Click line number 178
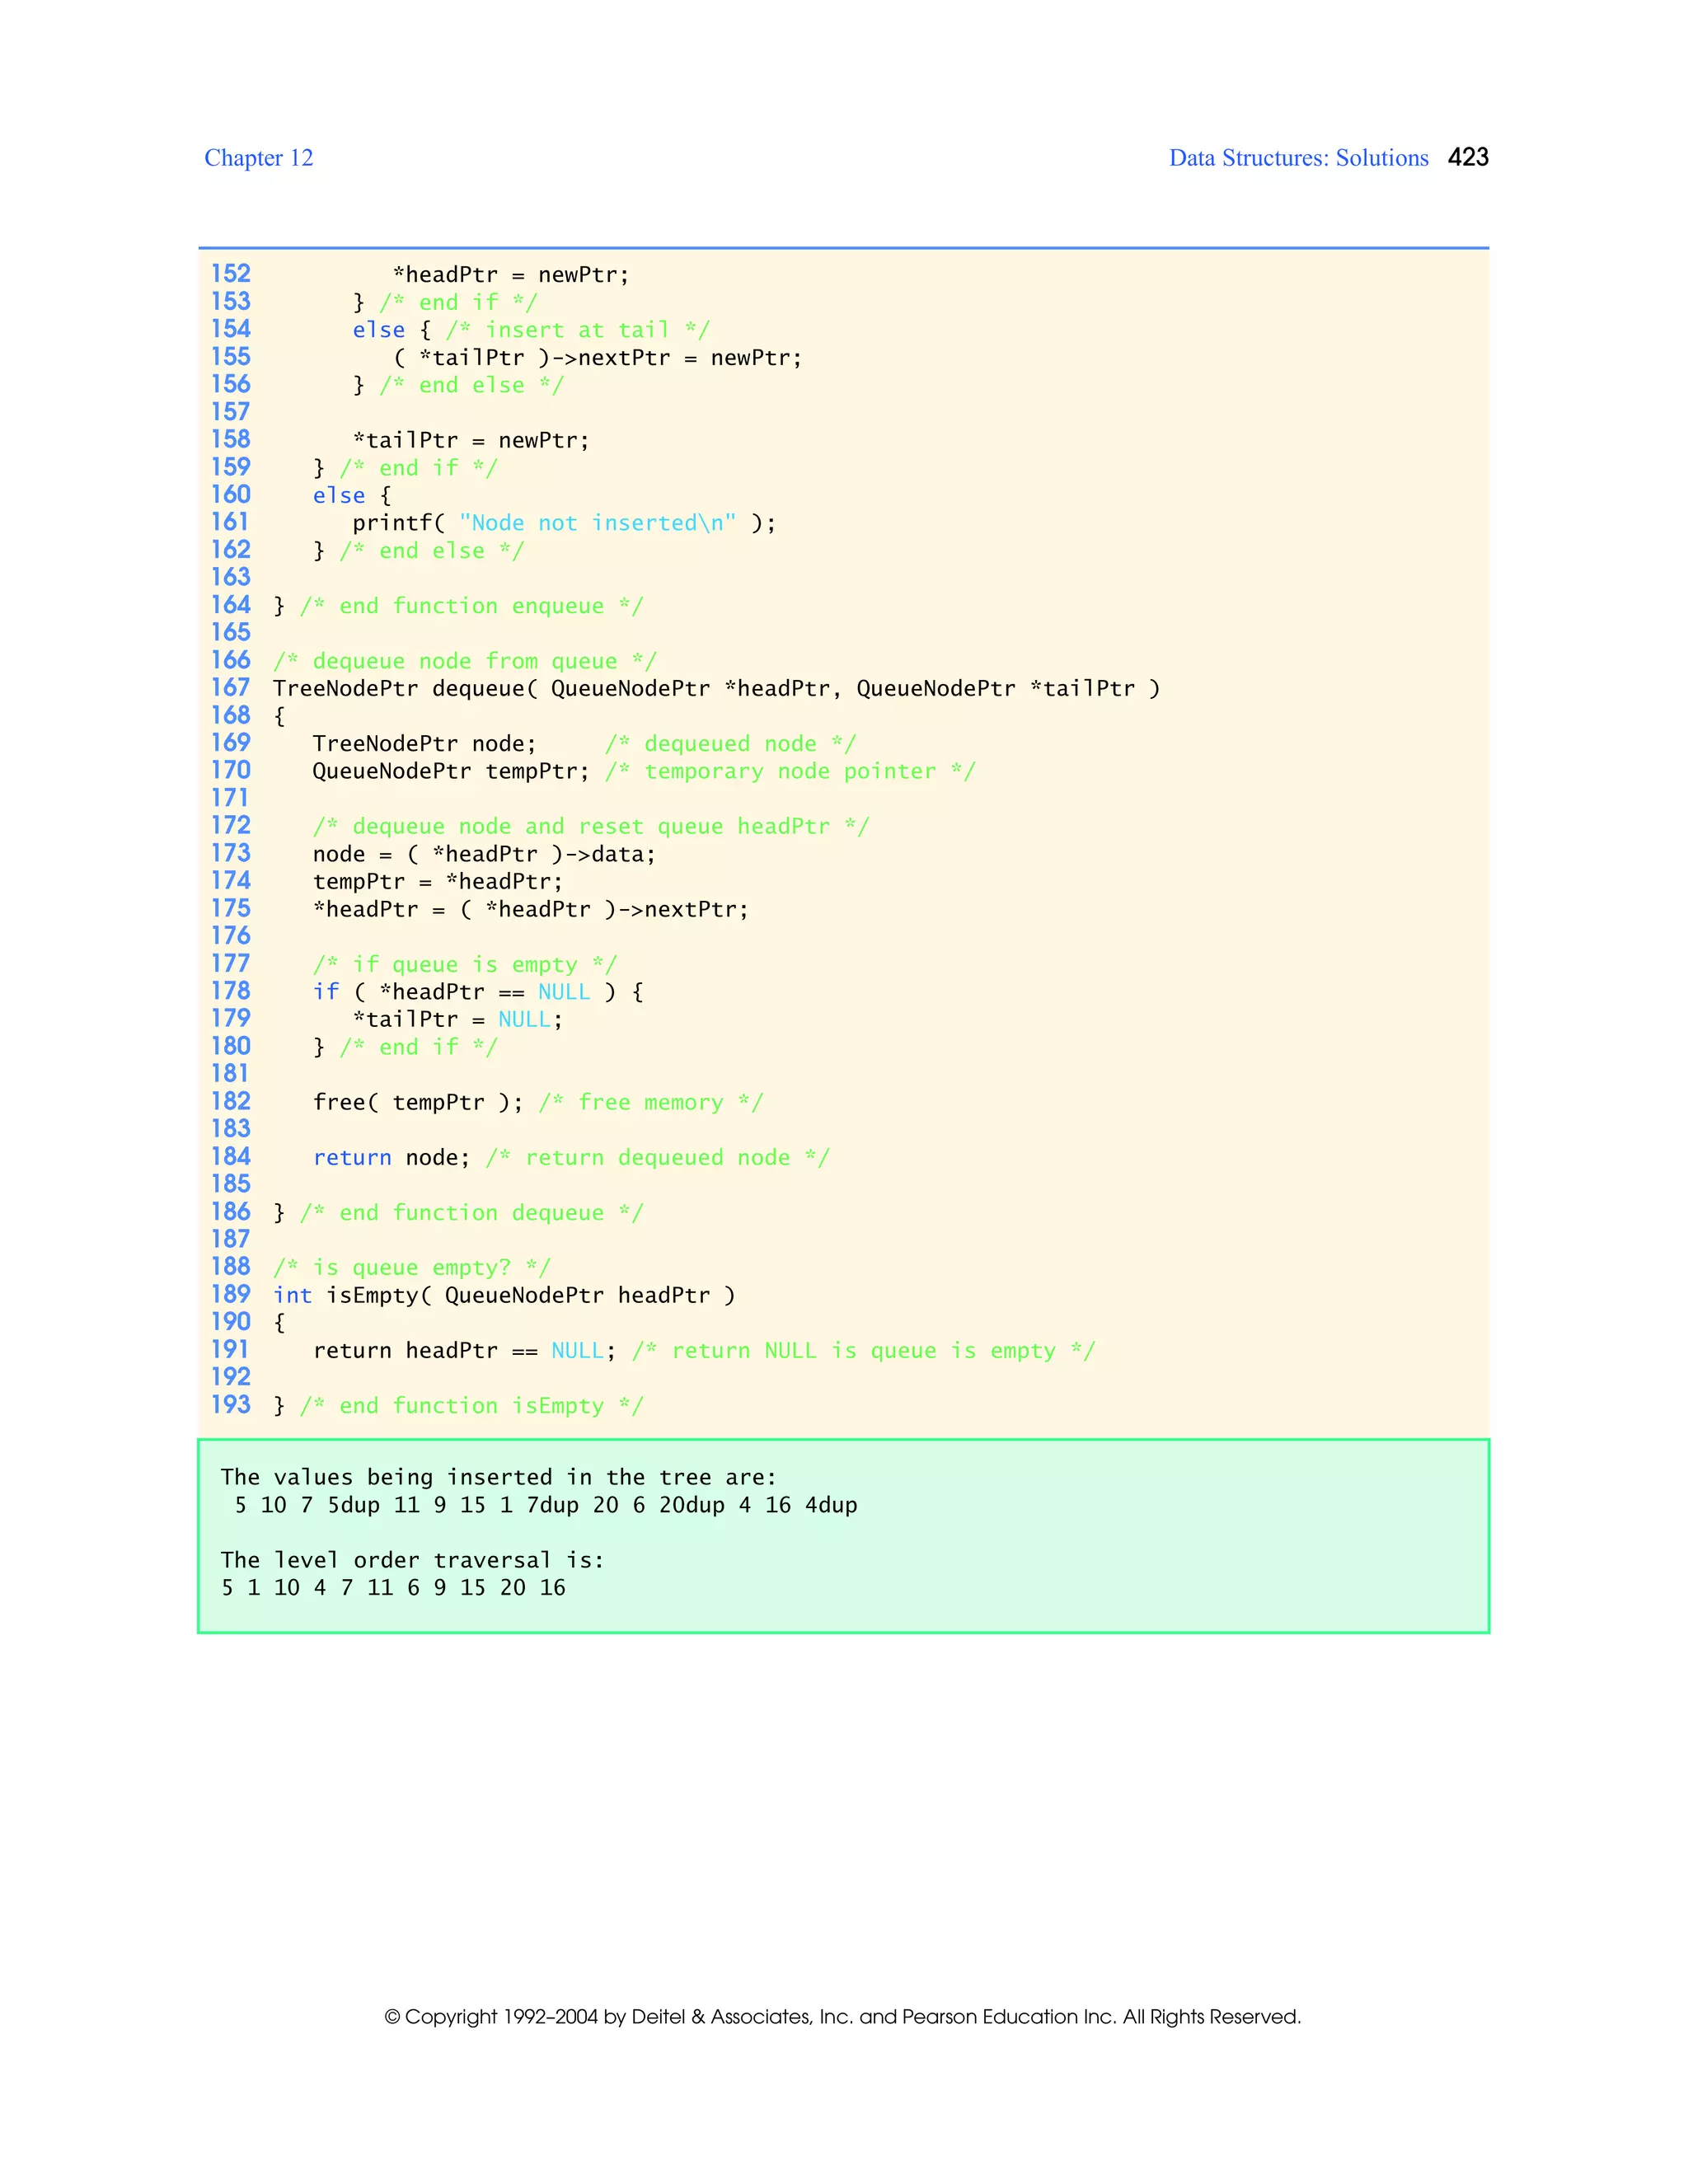 pyautogui.click(x=230, y=991)
